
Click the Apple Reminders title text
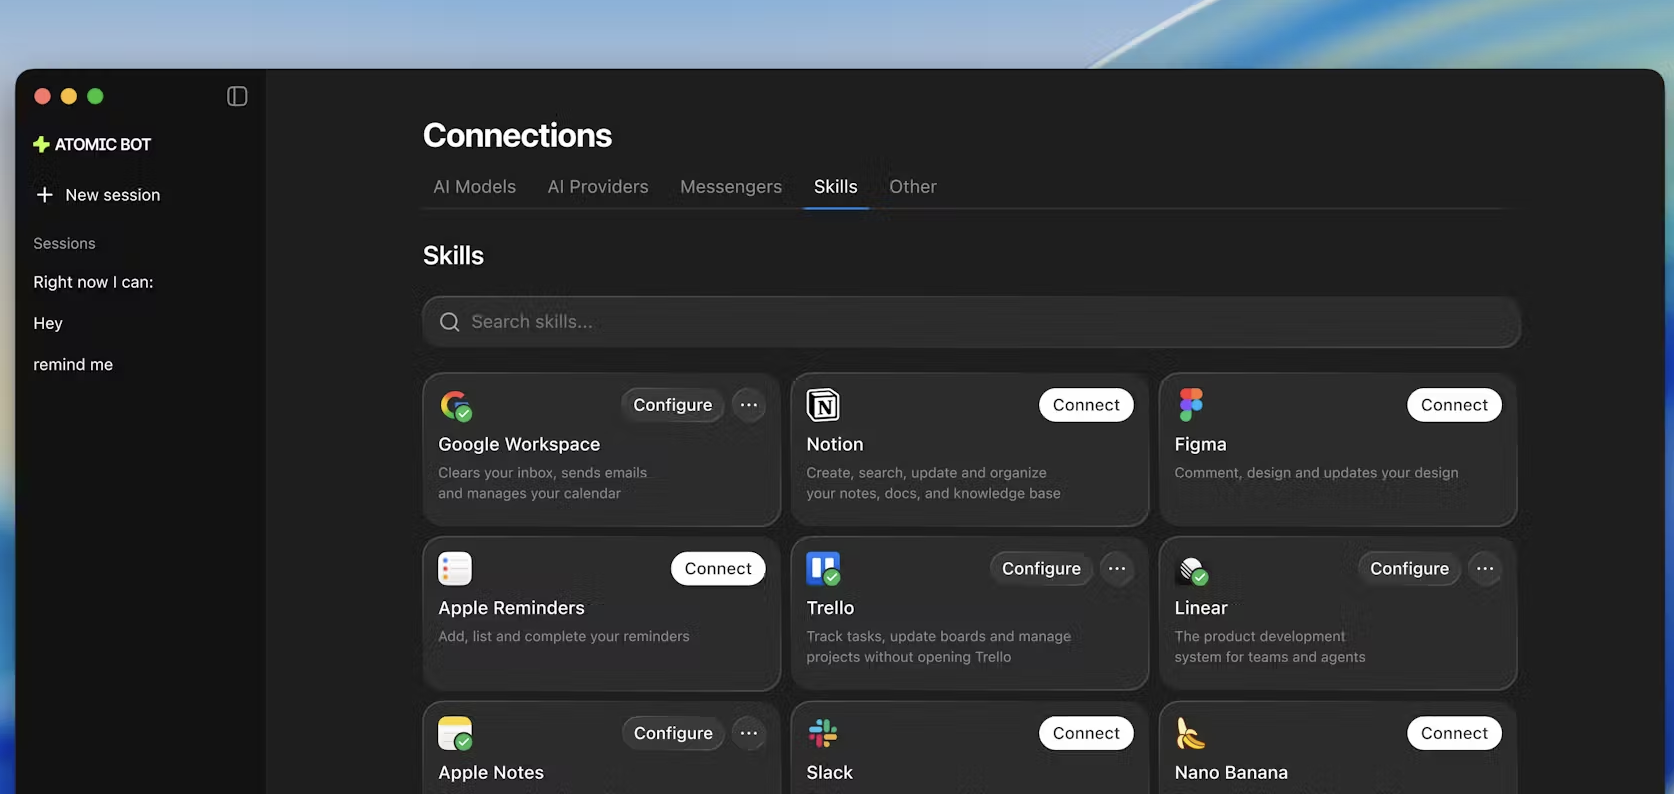pos(511,608)
